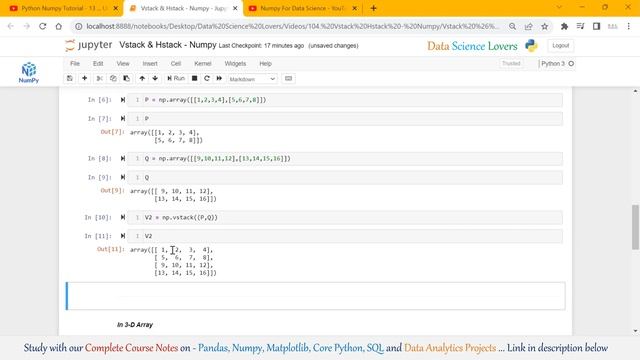Reload the page

tap(42, 27)
